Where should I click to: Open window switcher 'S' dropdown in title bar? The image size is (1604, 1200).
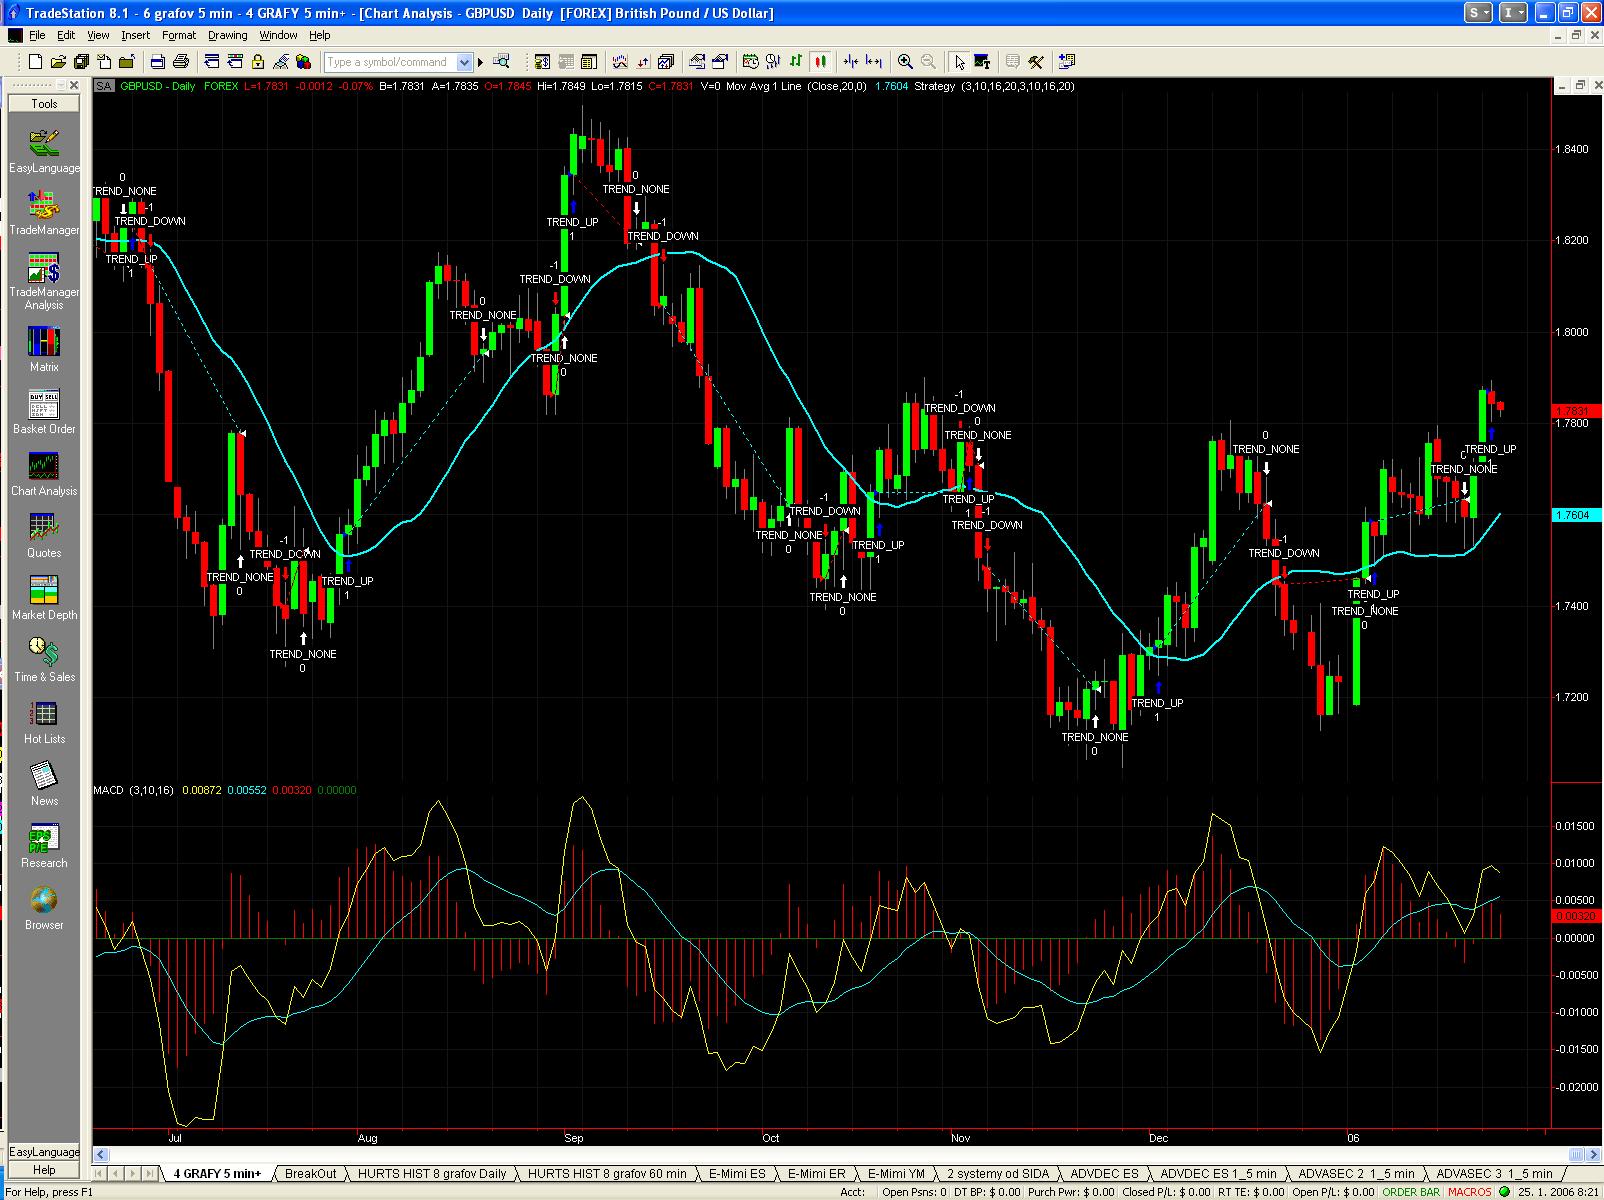point(1479,13)
